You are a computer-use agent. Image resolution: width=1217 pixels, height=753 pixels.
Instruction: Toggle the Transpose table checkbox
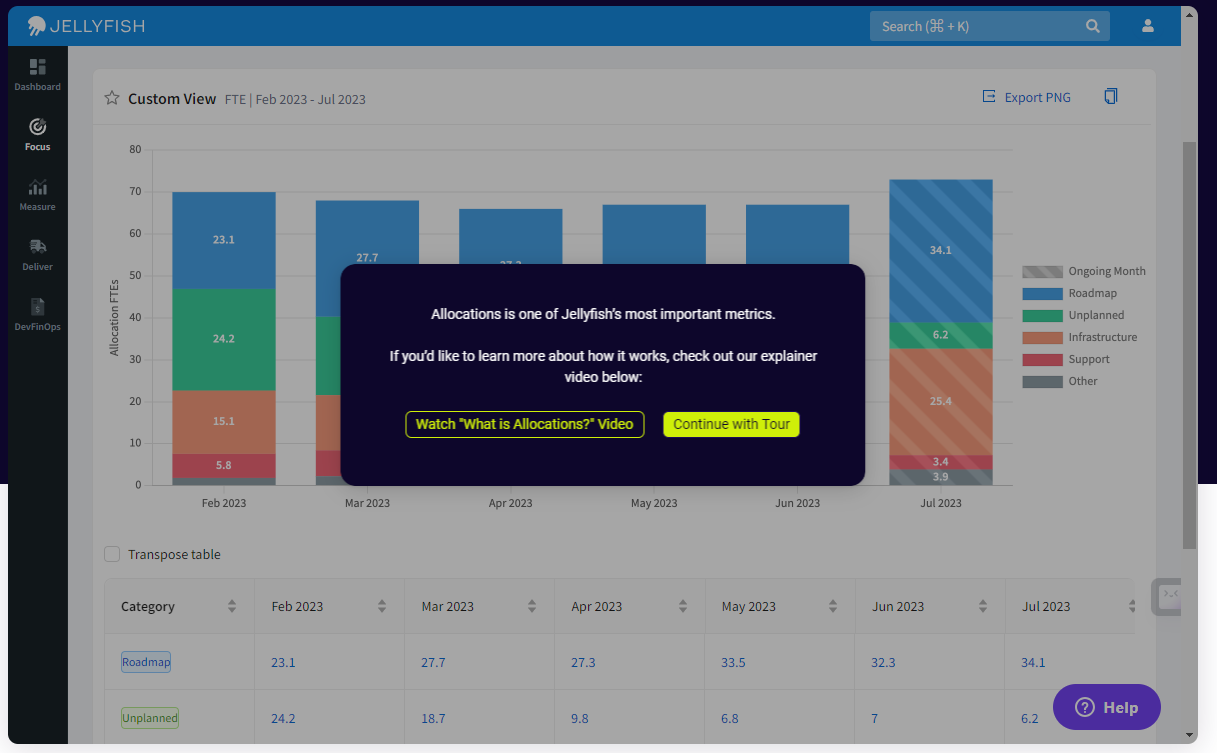pyautogui.click(x=112, y=554)
